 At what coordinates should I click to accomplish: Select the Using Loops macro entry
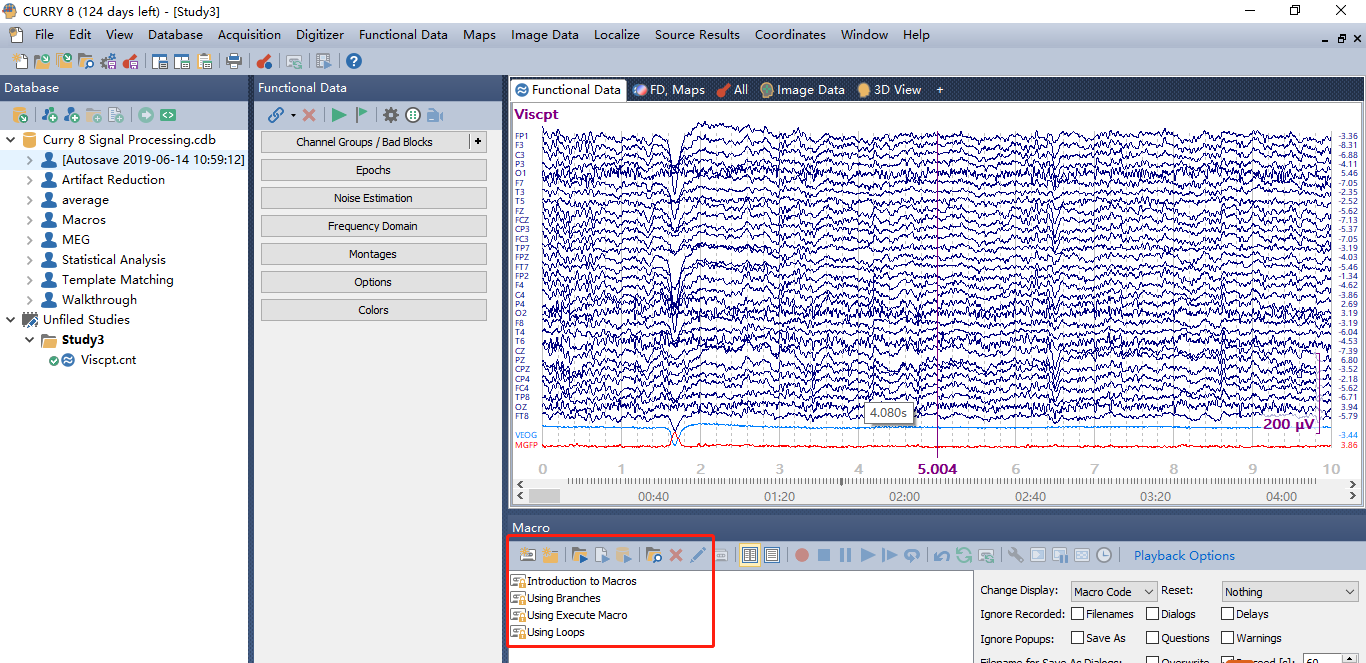click(556, 632)
